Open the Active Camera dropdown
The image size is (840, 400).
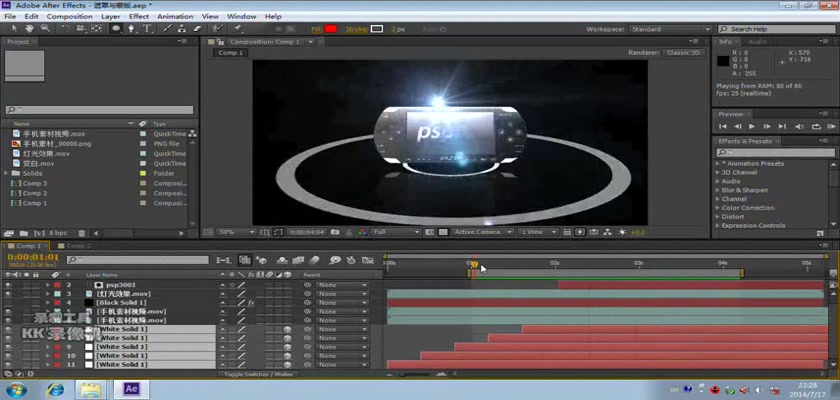[483, 232]
